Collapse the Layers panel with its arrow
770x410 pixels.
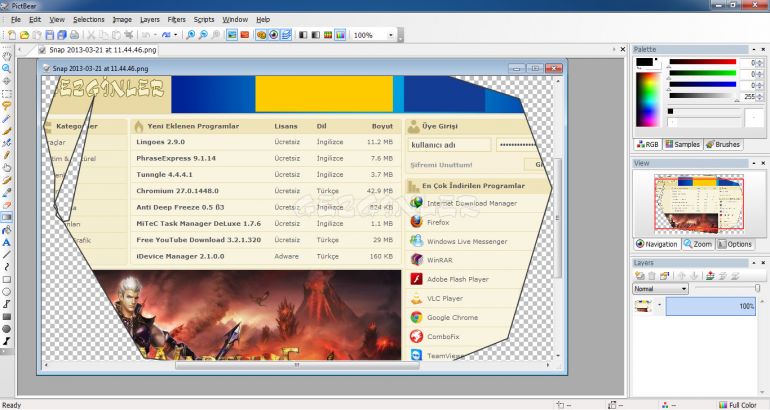pyautogui.click(x=753, y=263)
